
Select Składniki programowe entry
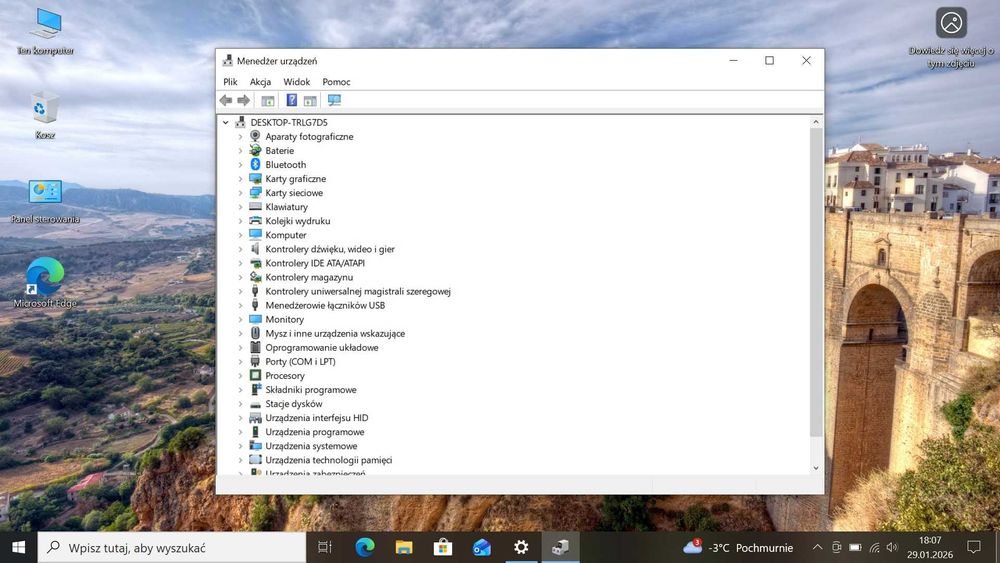tap(311, 390)
